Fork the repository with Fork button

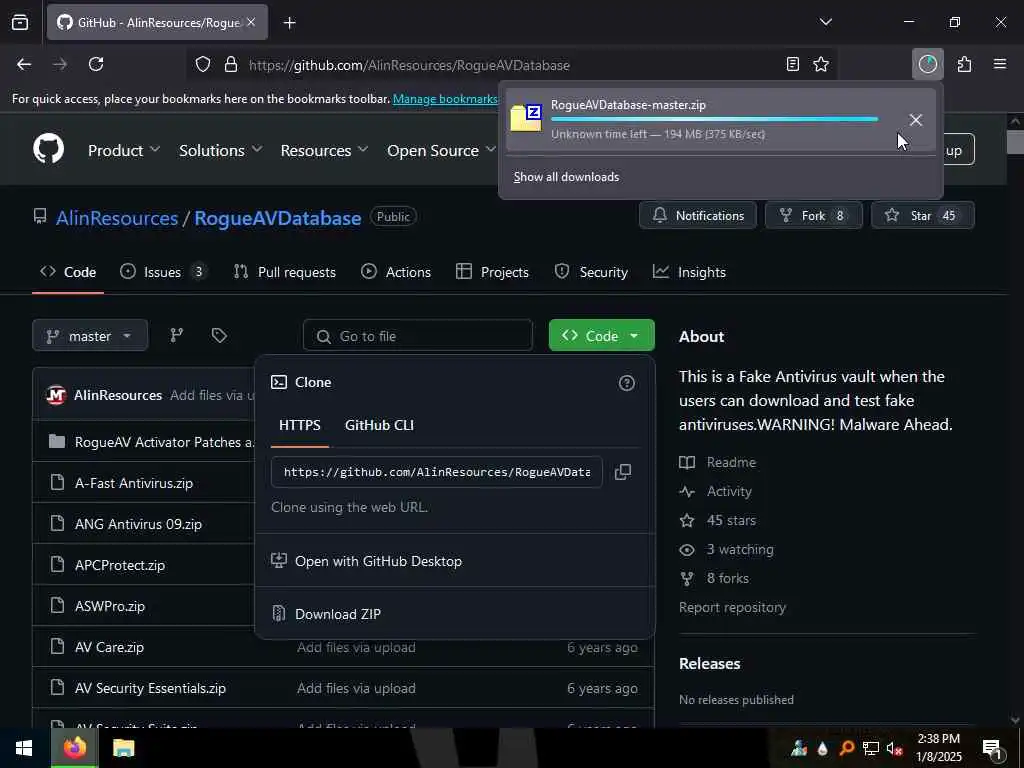point(814,216)
